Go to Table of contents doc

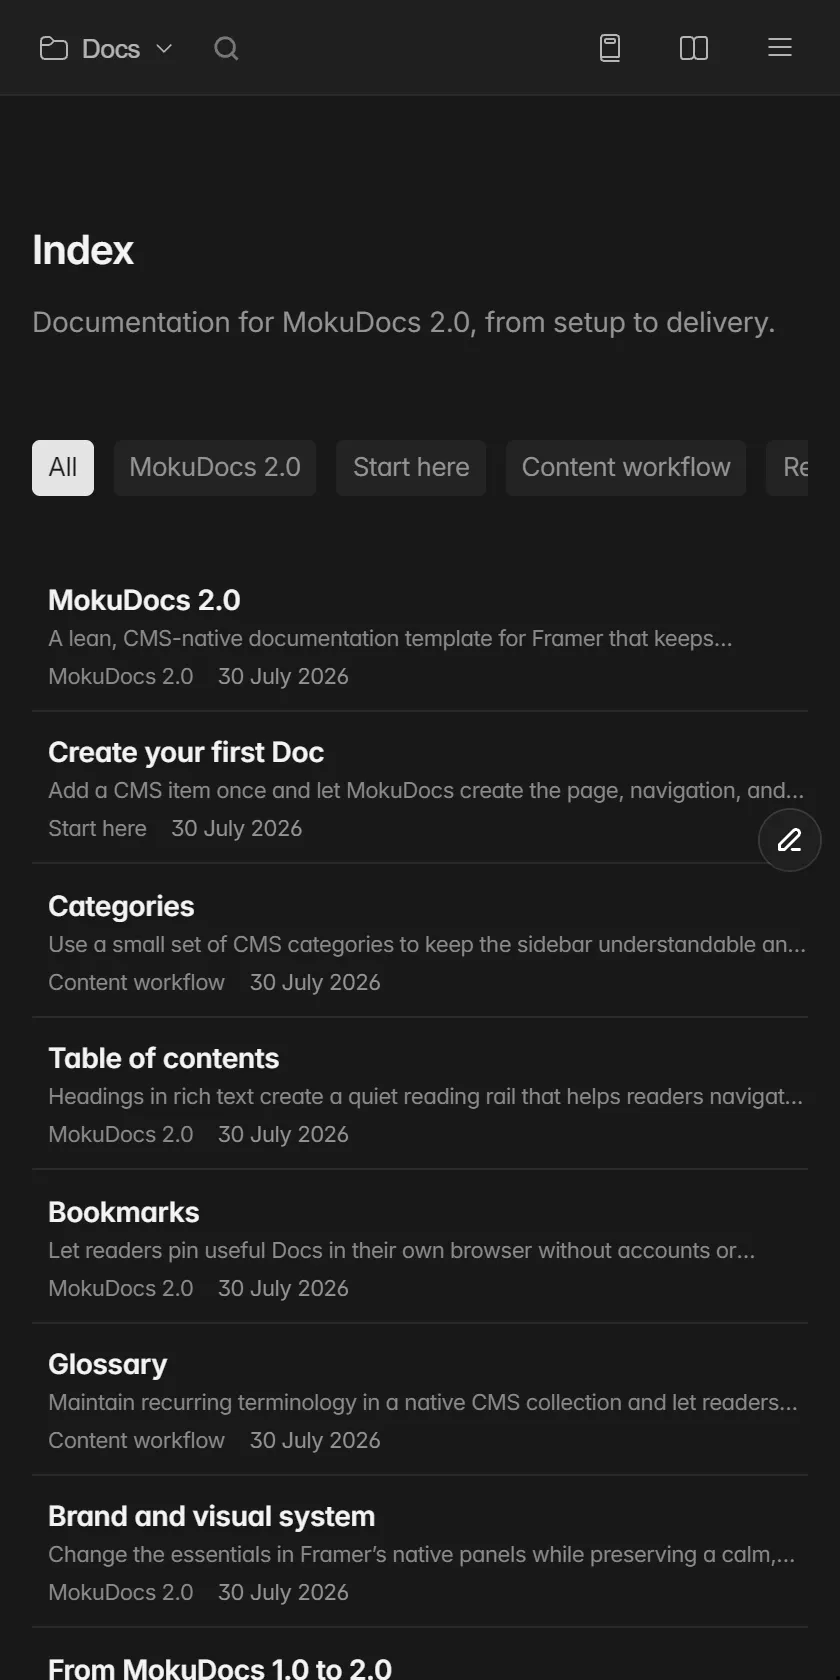tap(420, 1094)
